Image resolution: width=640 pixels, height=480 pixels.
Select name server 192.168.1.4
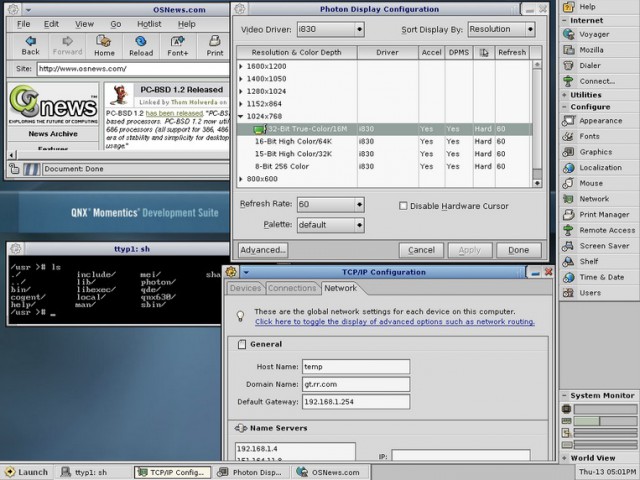(295, 449)
